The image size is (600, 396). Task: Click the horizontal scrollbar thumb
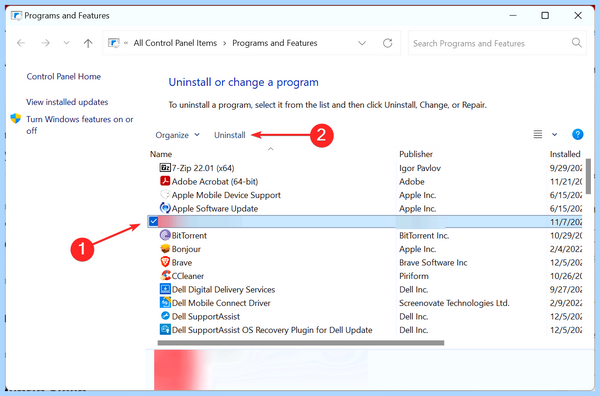[301, 343]
